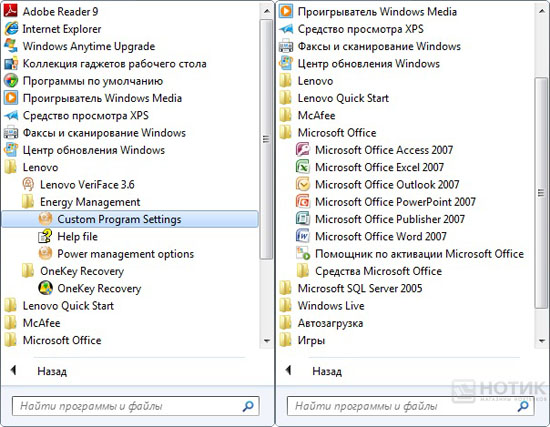550x427 pixels.
Task: Click the Windows Anytime Upgrade icon
Action: click(x=11, y=46)
